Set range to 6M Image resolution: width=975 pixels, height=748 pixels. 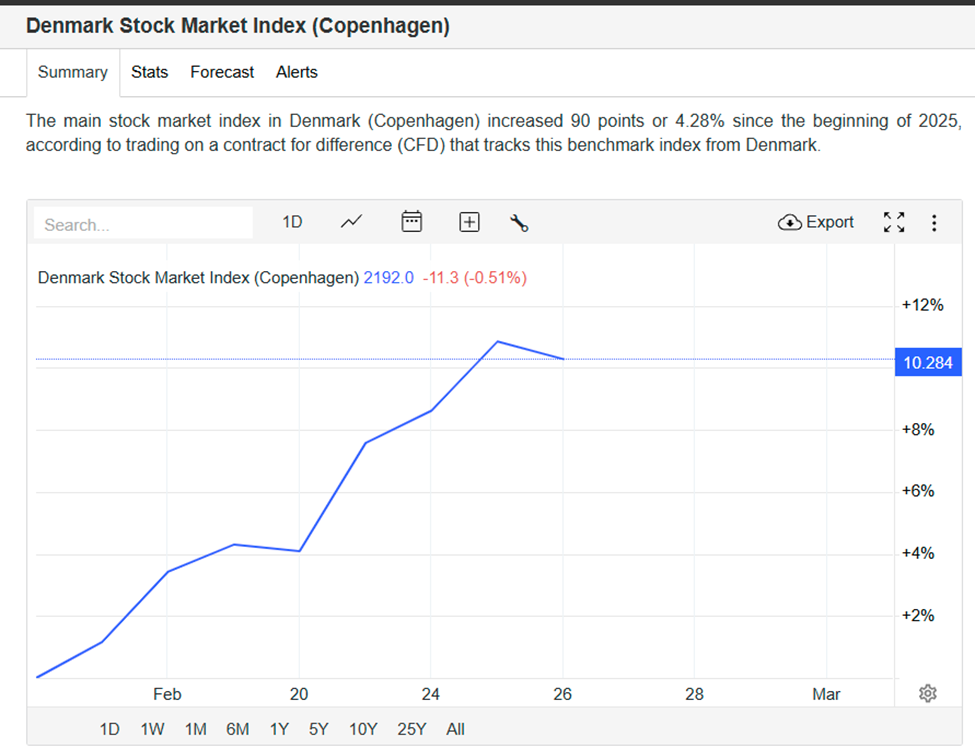pyautogui.click(x=237, y=729)
